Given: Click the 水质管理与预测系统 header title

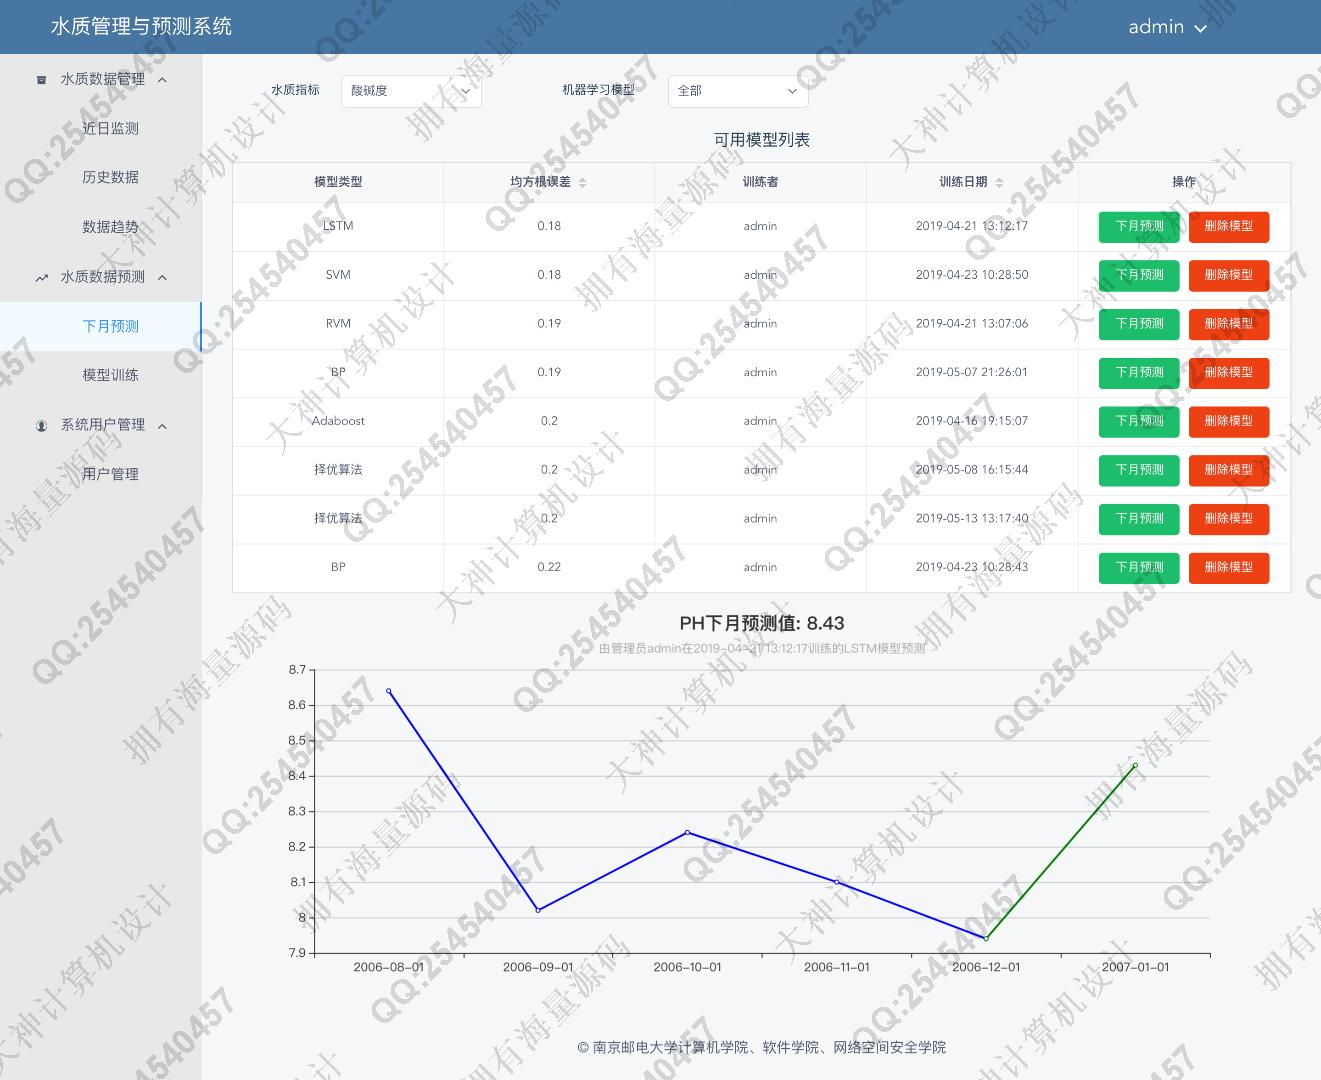Looking at the screenshot, I should 141,27.
